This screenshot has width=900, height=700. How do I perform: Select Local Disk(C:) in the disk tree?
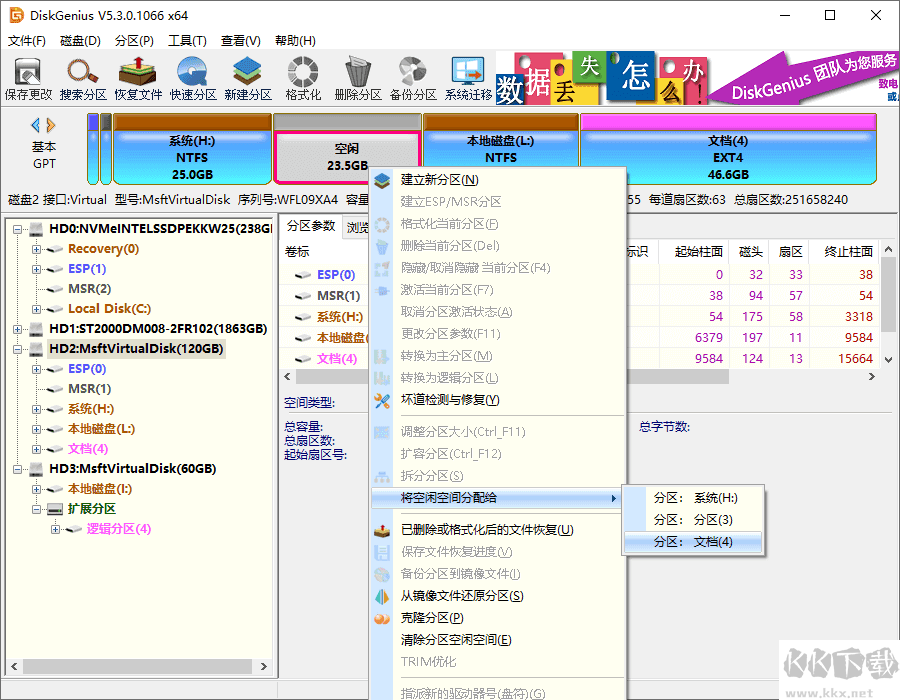(x=109, y=309)
